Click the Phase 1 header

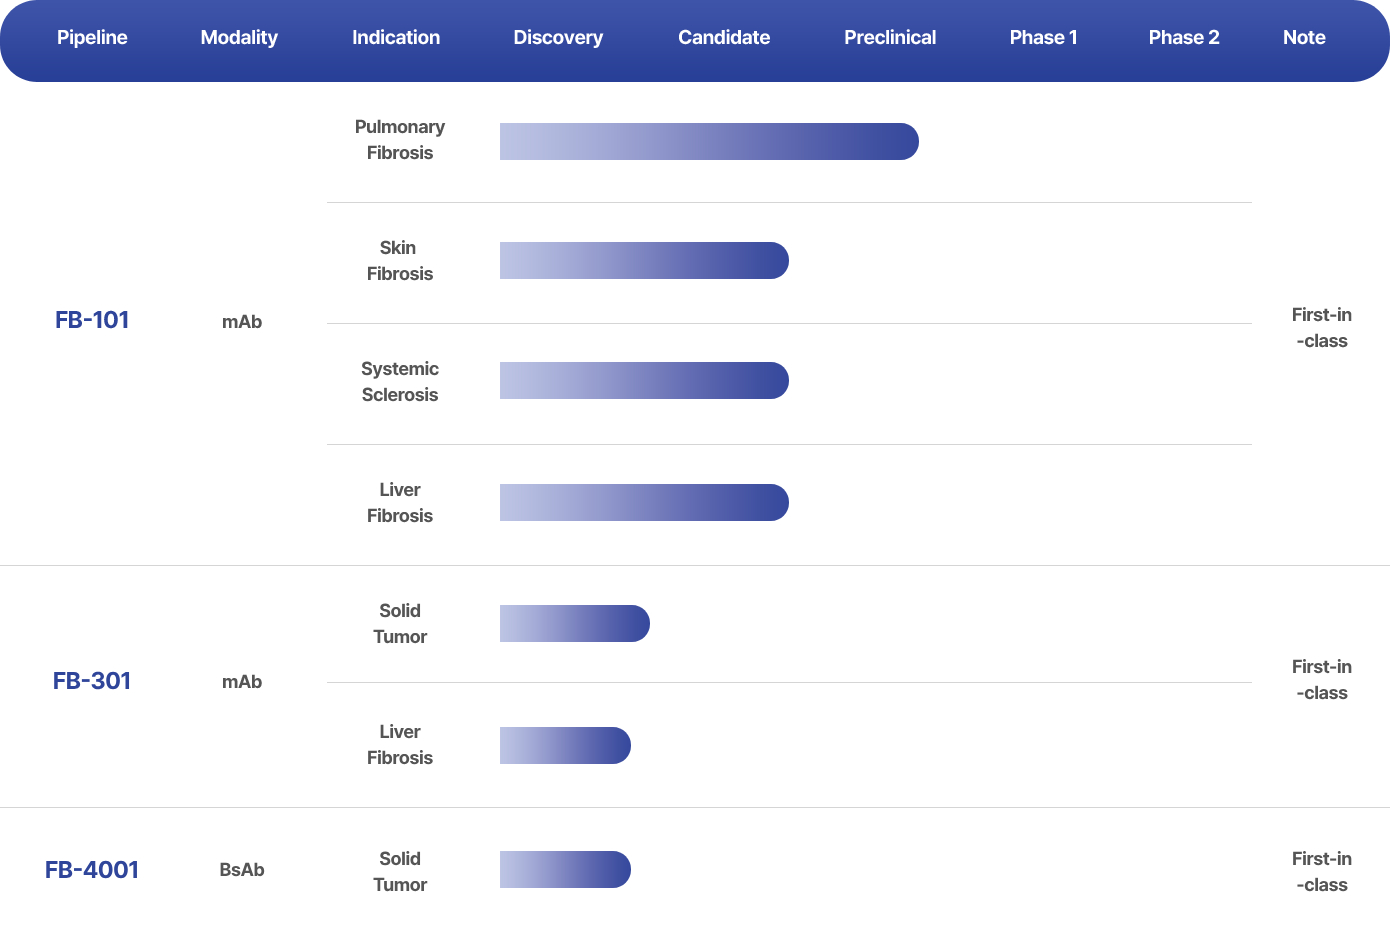tap(1043, 38)
